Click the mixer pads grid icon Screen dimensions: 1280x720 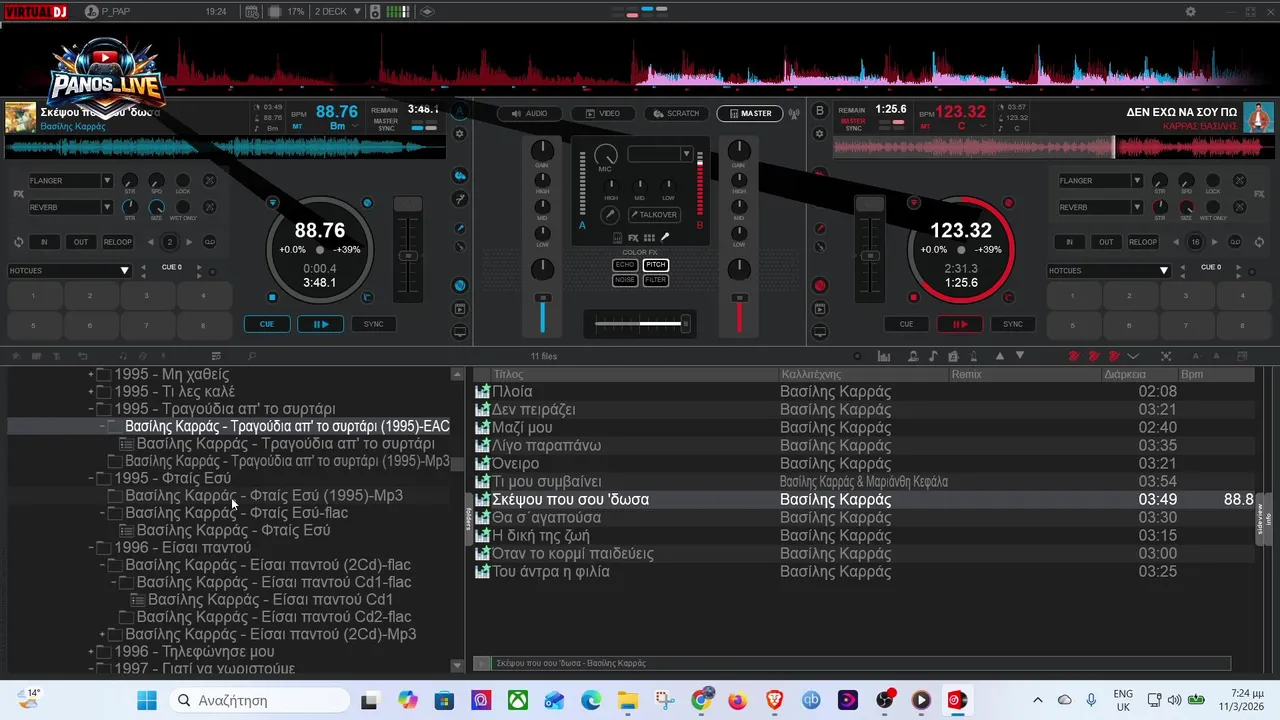click(649, 238)
